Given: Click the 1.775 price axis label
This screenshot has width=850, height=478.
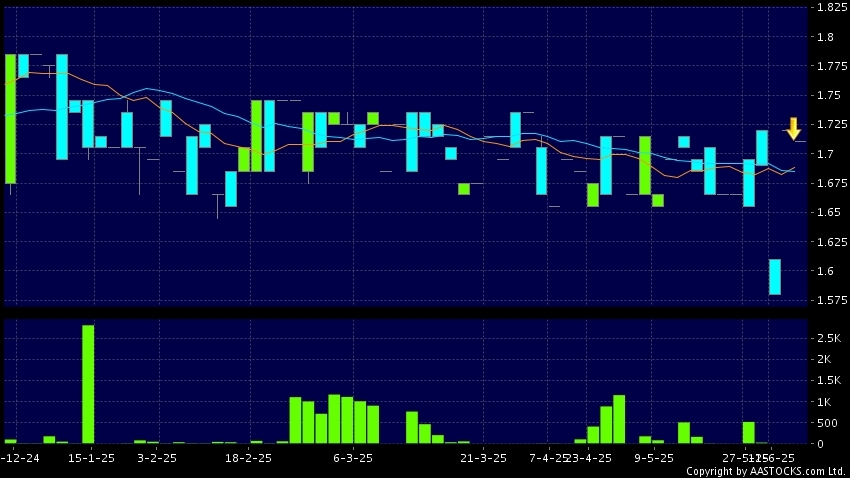Looking at the screenshot, I should (832, 66).
